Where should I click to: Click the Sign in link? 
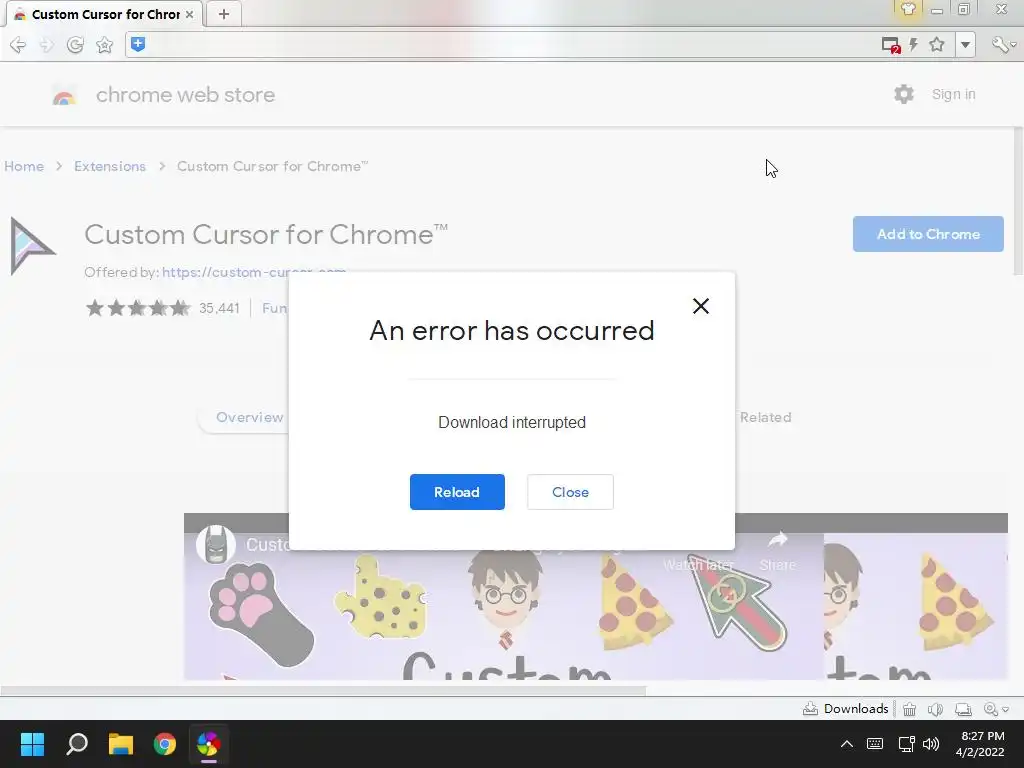tap(953, 94)
